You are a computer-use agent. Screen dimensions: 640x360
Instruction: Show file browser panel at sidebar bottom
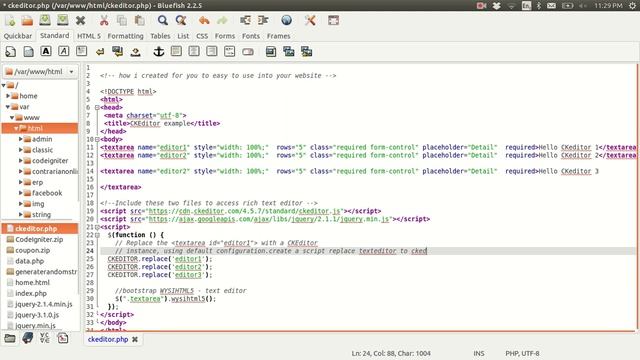10,338
